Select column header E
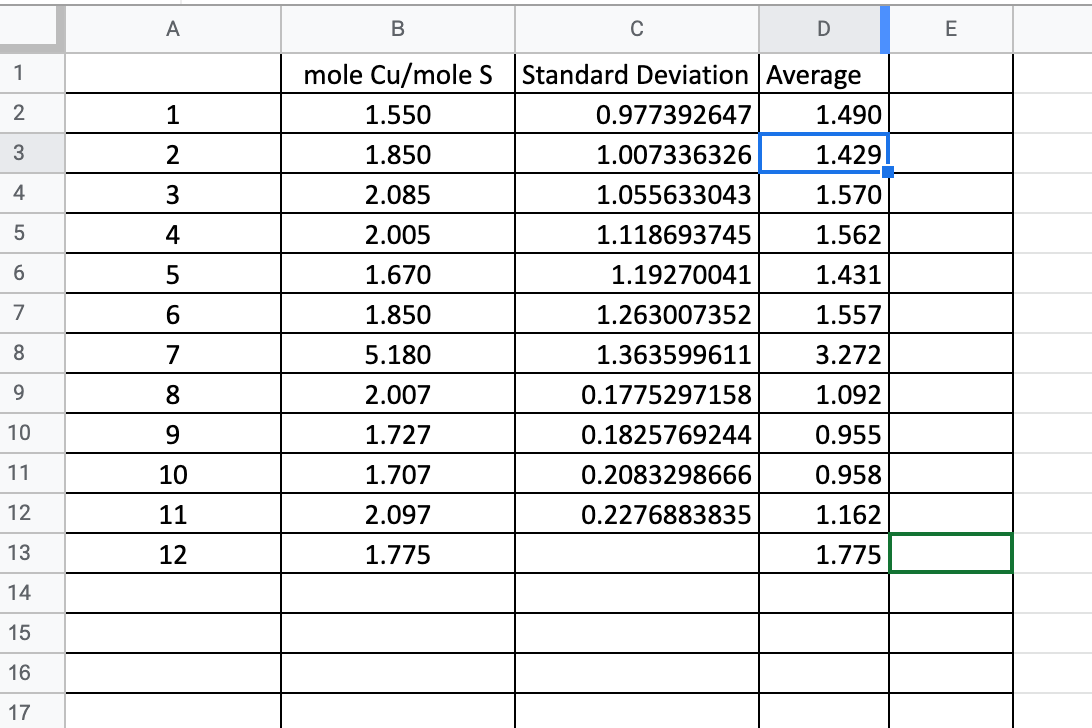The image size is (1092, 728). tap(951, 29)
